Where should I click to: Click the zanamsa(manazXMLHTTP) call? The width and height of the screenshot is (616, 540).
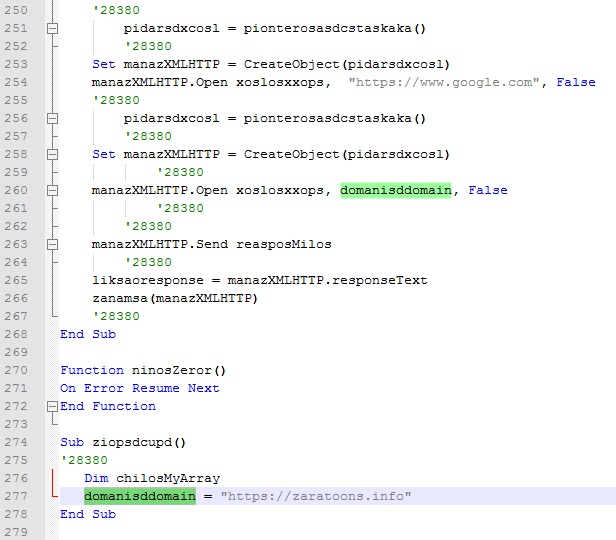pyautogui.click(x=175, y=299)
